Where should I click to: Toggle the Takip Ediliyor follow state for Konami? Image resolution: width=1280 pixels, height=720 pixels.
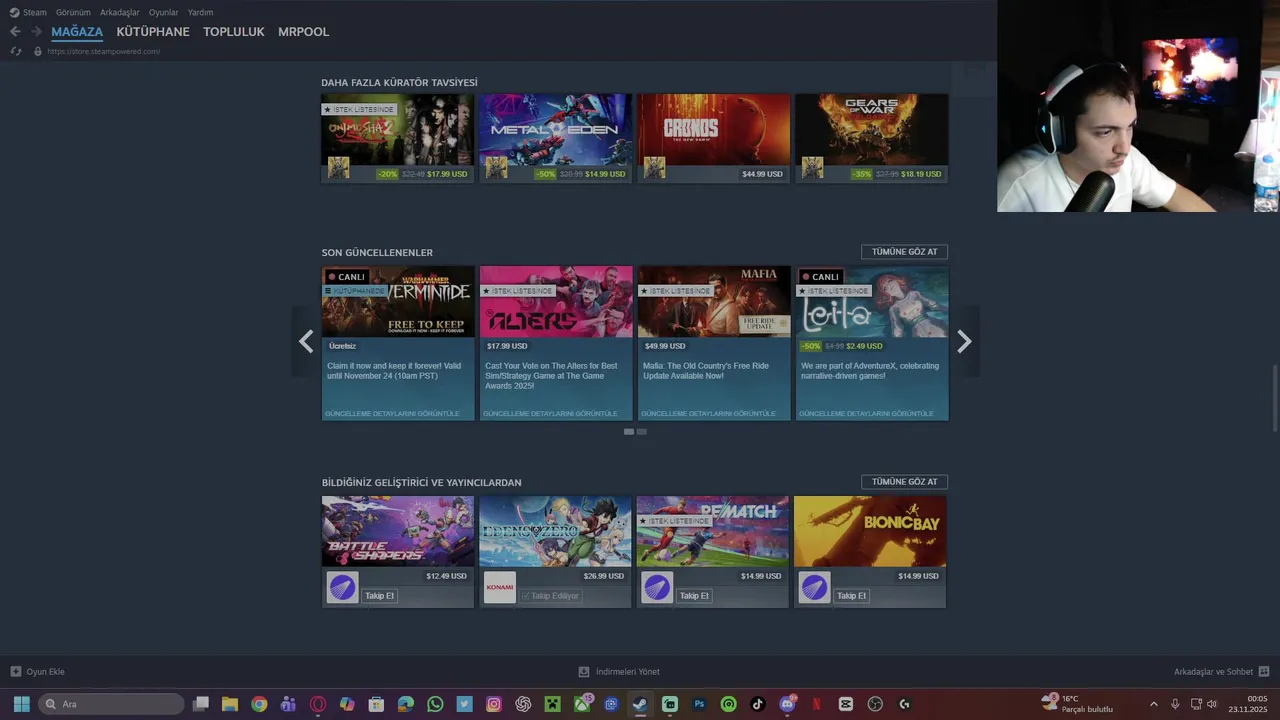551,596
